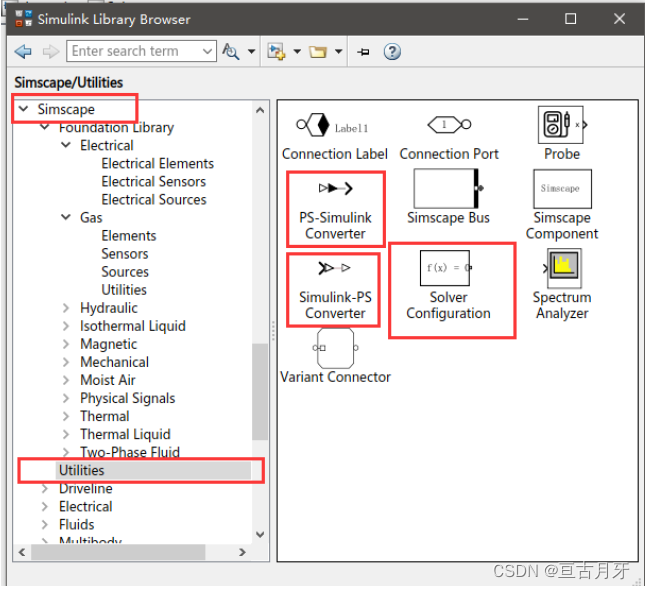Maximize the Library Browser window

(x=570, y=19)
